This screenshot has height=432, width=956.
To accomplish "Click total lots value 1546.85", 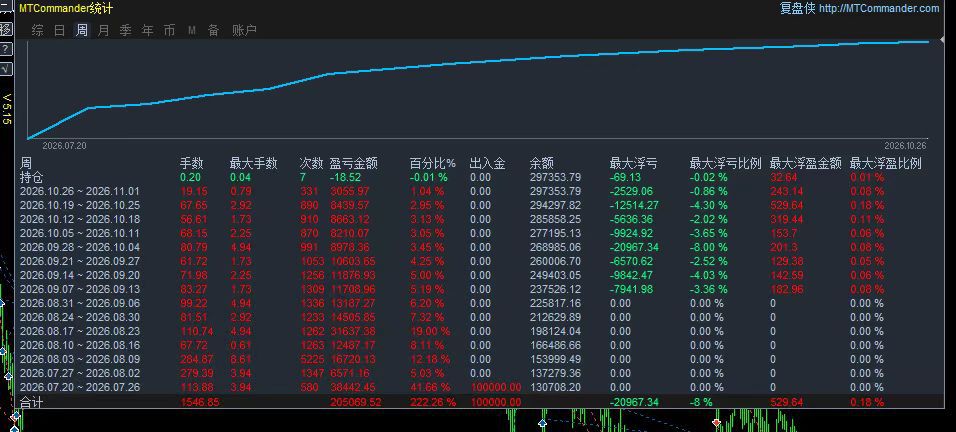I will click(x=200, y=402).
